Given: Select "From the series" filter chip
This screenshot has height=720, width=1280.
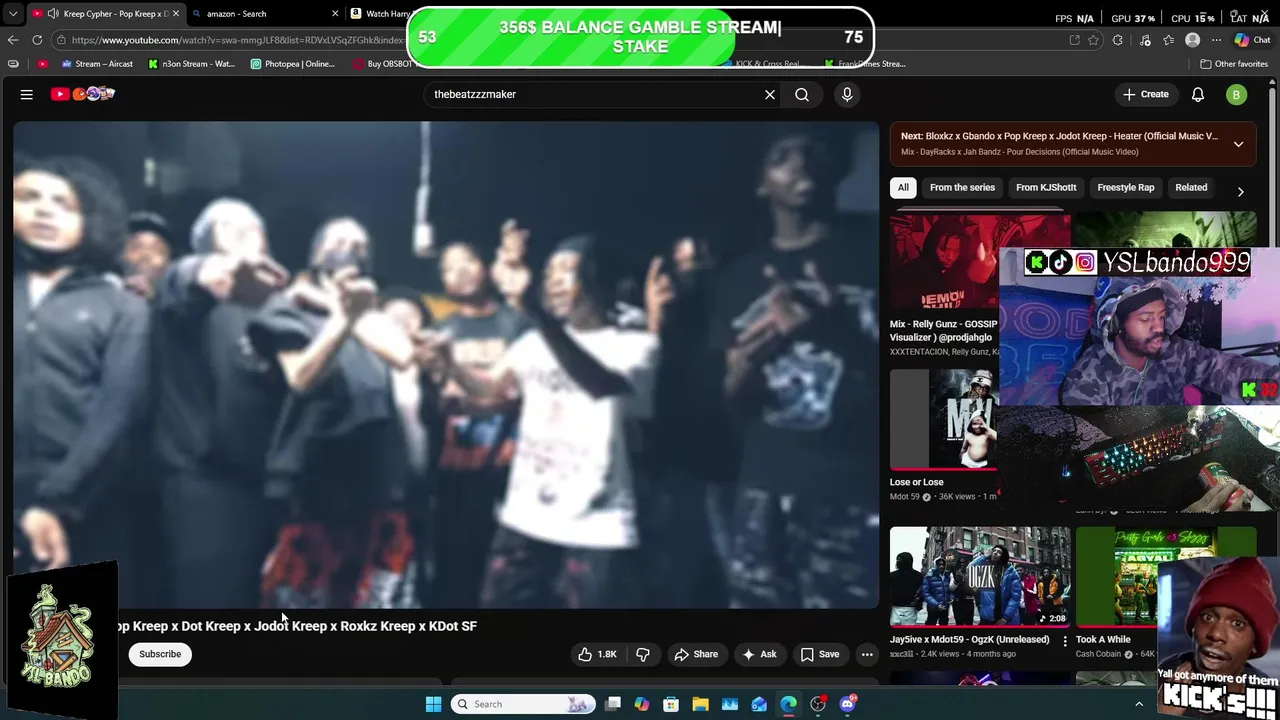Looking at the screenshot, I should (x=962, y=188).
